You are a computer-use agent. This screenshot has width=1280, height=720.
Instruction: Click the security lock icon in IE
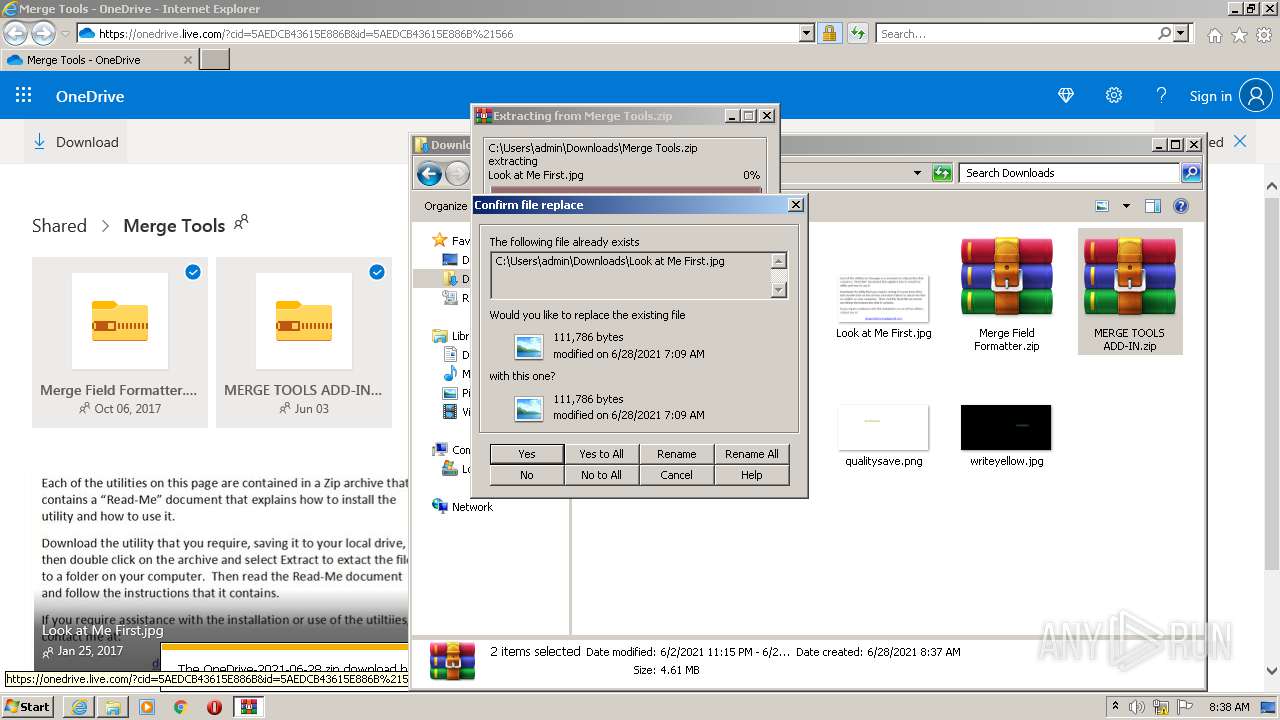point(829,34)
